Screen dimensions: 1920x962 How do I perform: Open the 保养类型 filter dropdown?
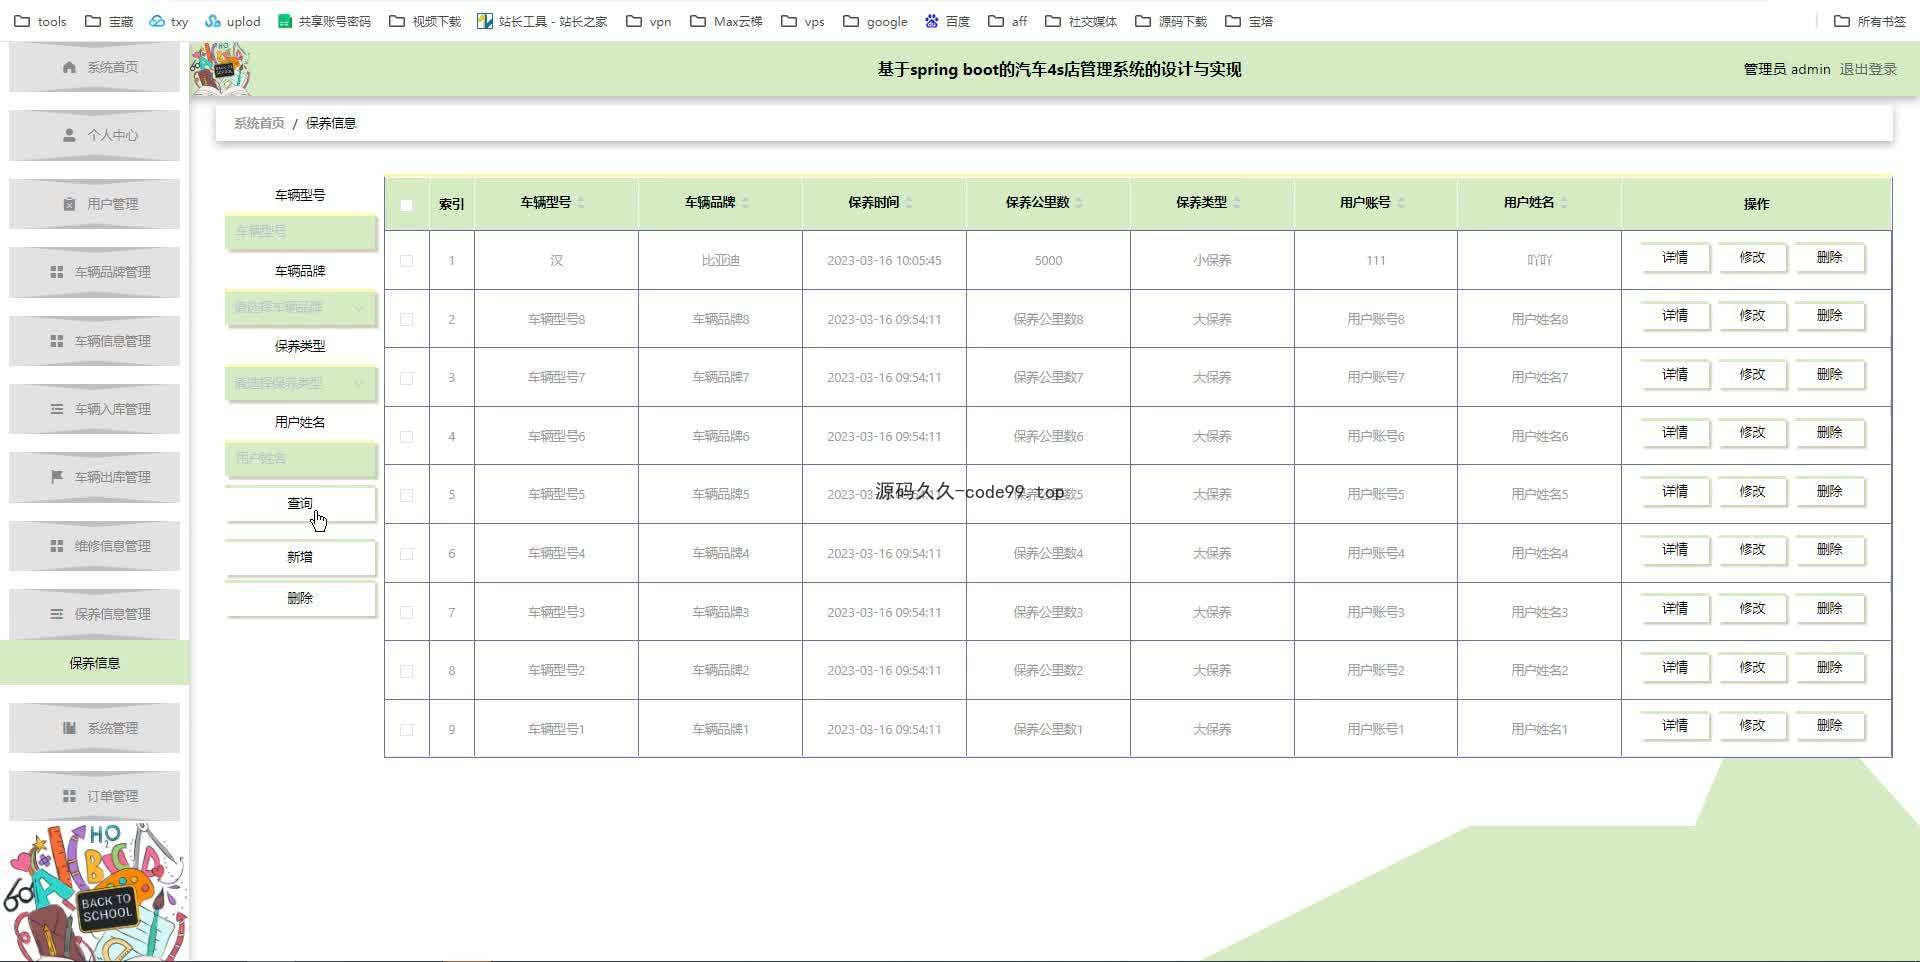pyautogui.click(x=300, y=383)
